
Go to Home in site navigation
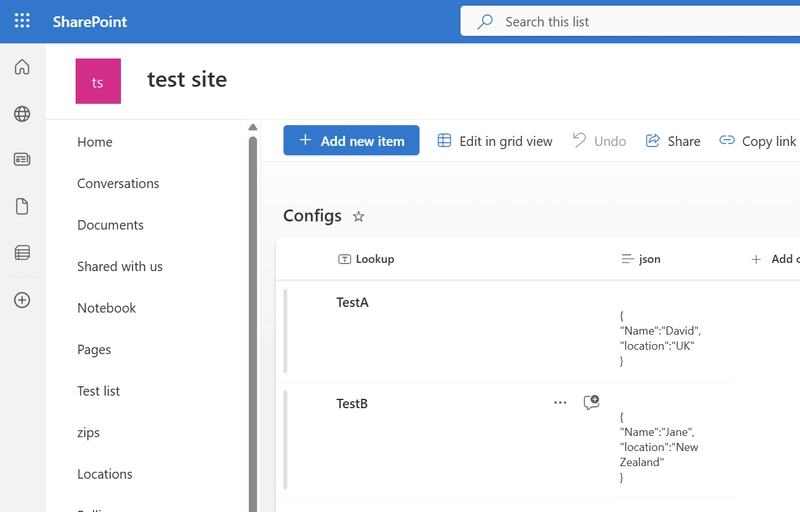95,142
